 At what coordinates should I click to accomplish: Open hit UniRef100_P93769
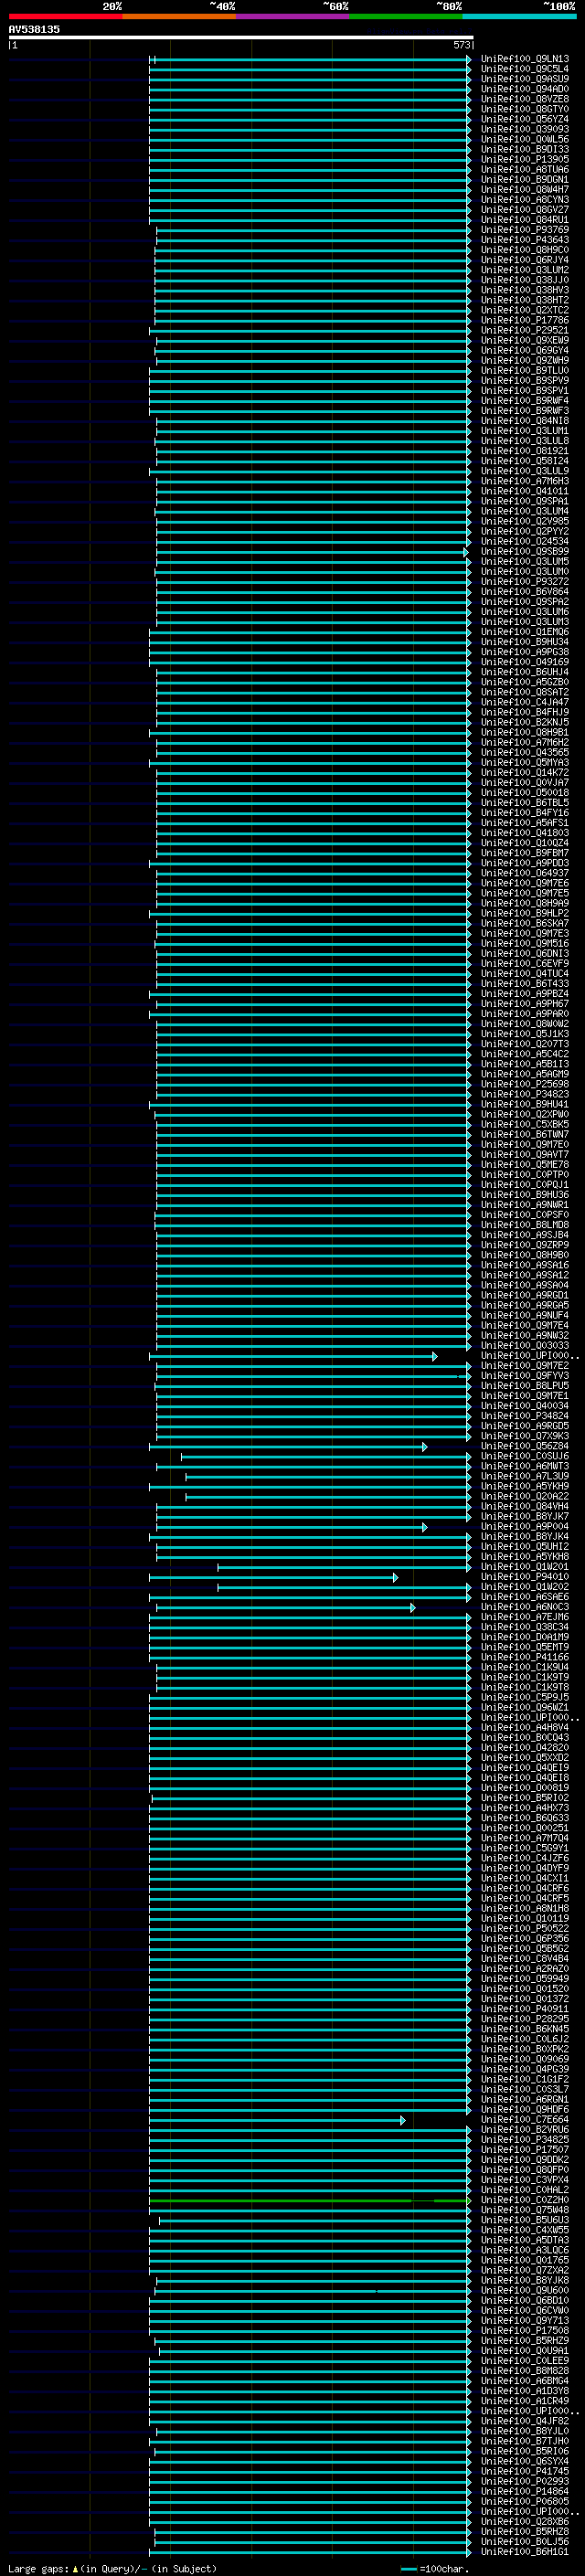click(524, 230)
